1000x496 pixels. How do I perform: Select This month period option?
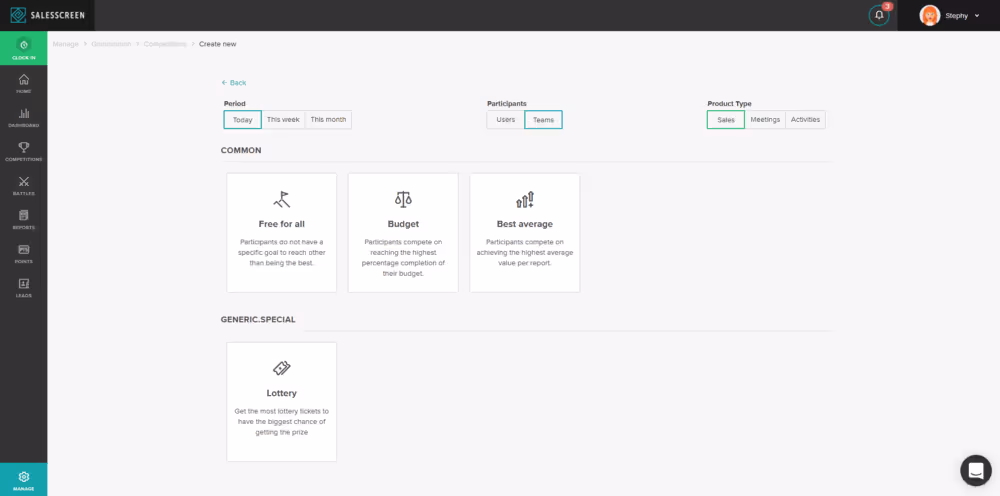click(x=328, y=120)
